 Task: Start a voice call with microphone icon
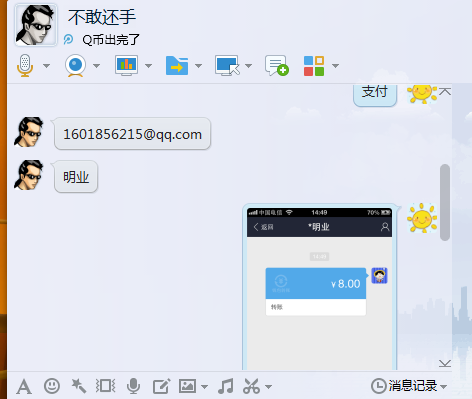(x=25, y=65)
